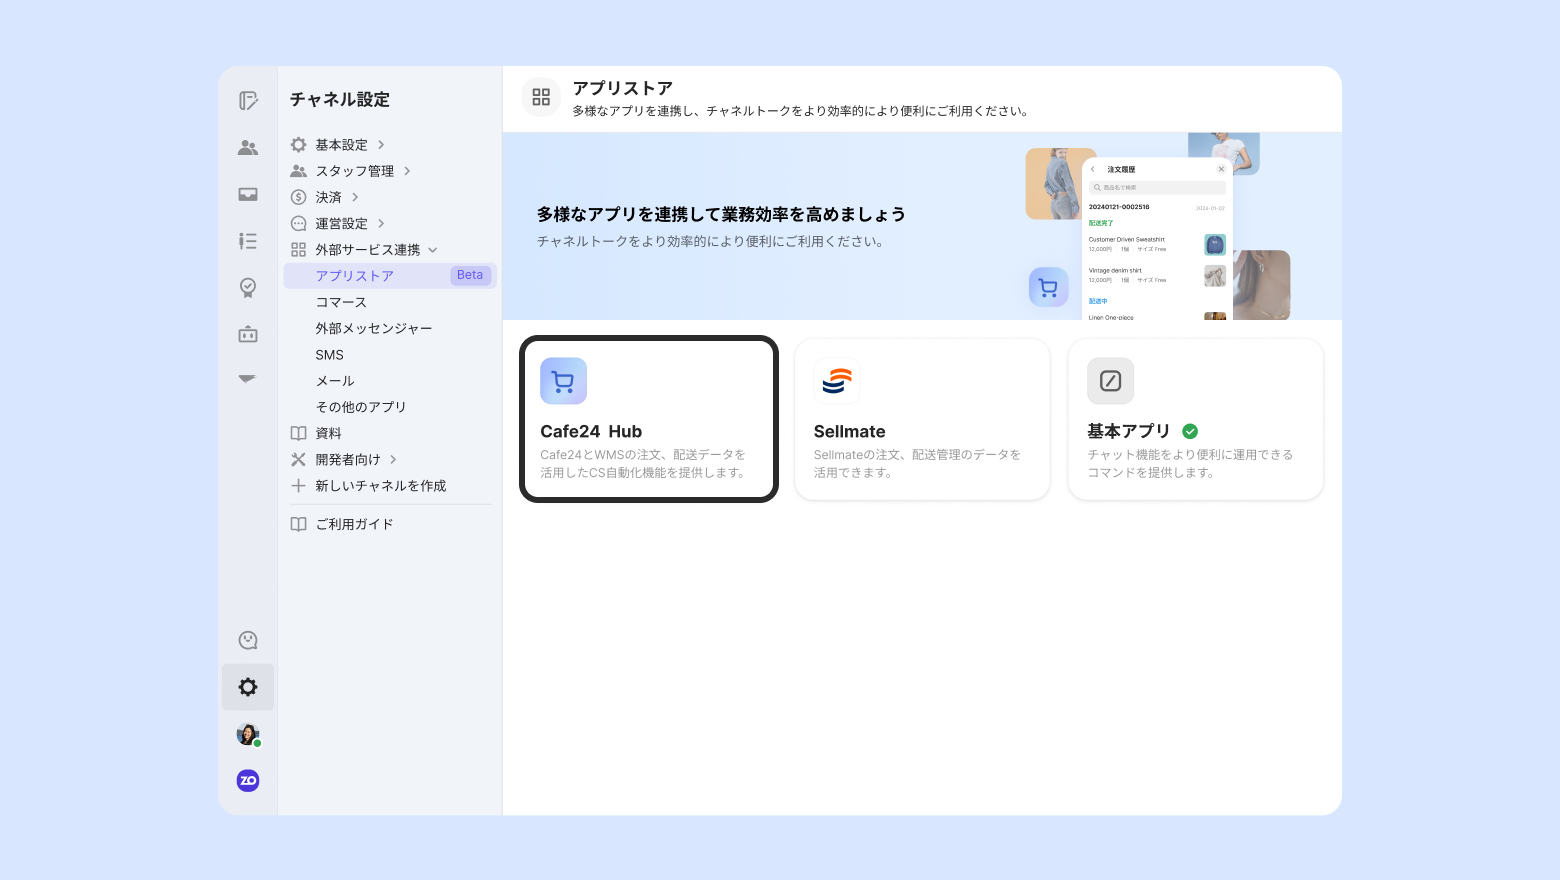Click the grid icon beside 外部サービス連携

[x=298, y=250]
